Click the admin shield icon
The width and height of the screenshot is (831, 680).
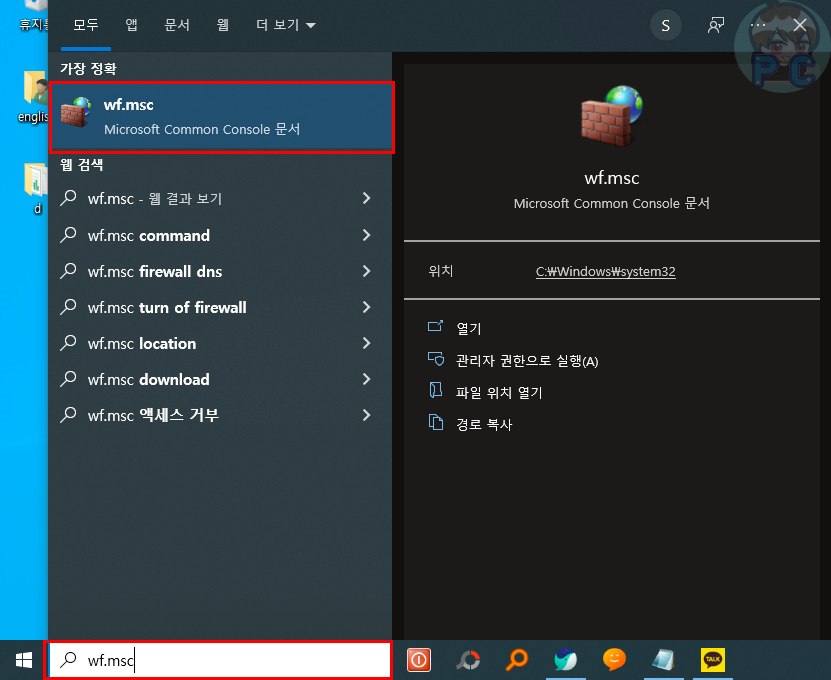pos(436,359)
